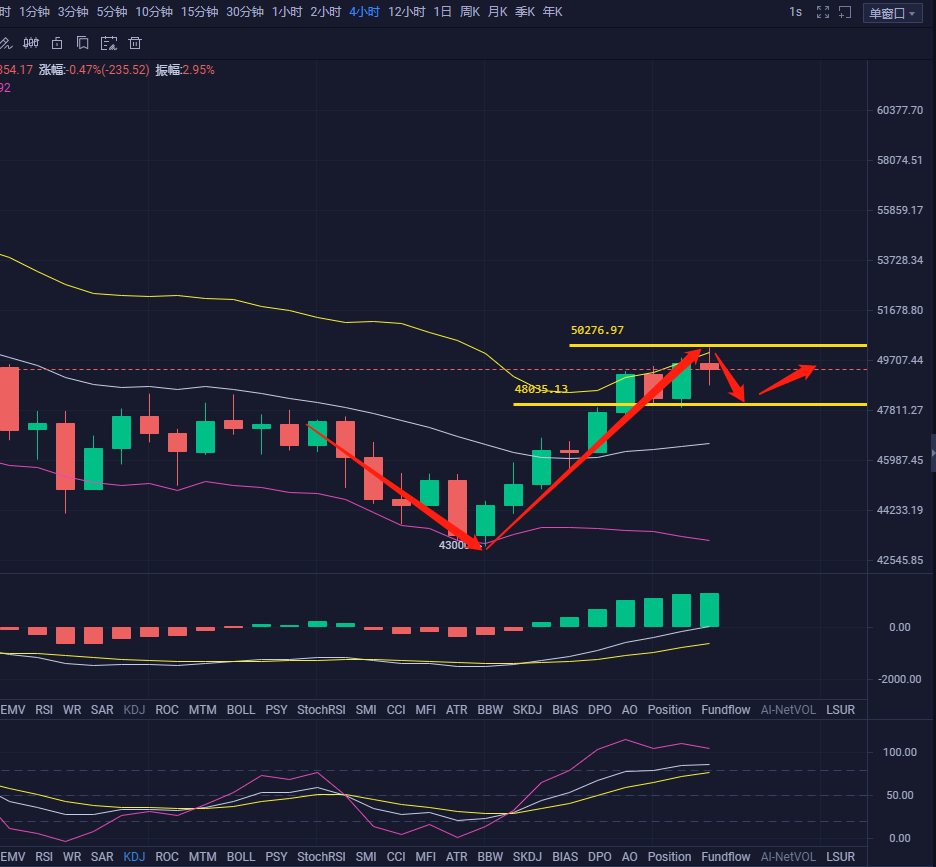This screenshot has height=867, width=936.
Task: Select SKDJ in the bottom indicator row
Action: click(527, 857)
